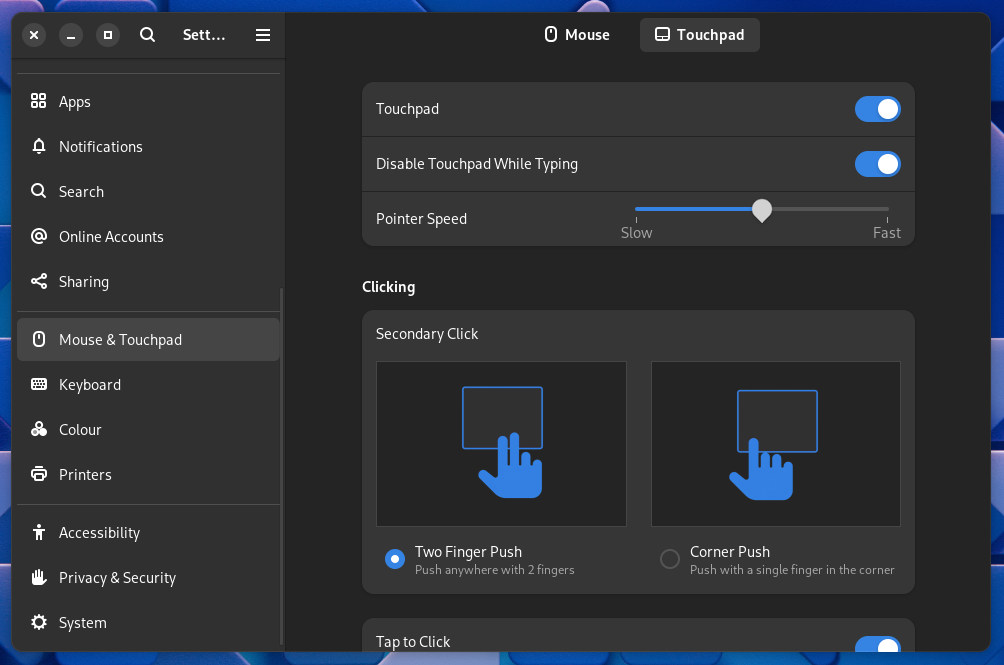Click 'Push with a single finger in the corner'
Image resolution: width=1004 pixels, height=665 pixels.
792,570
